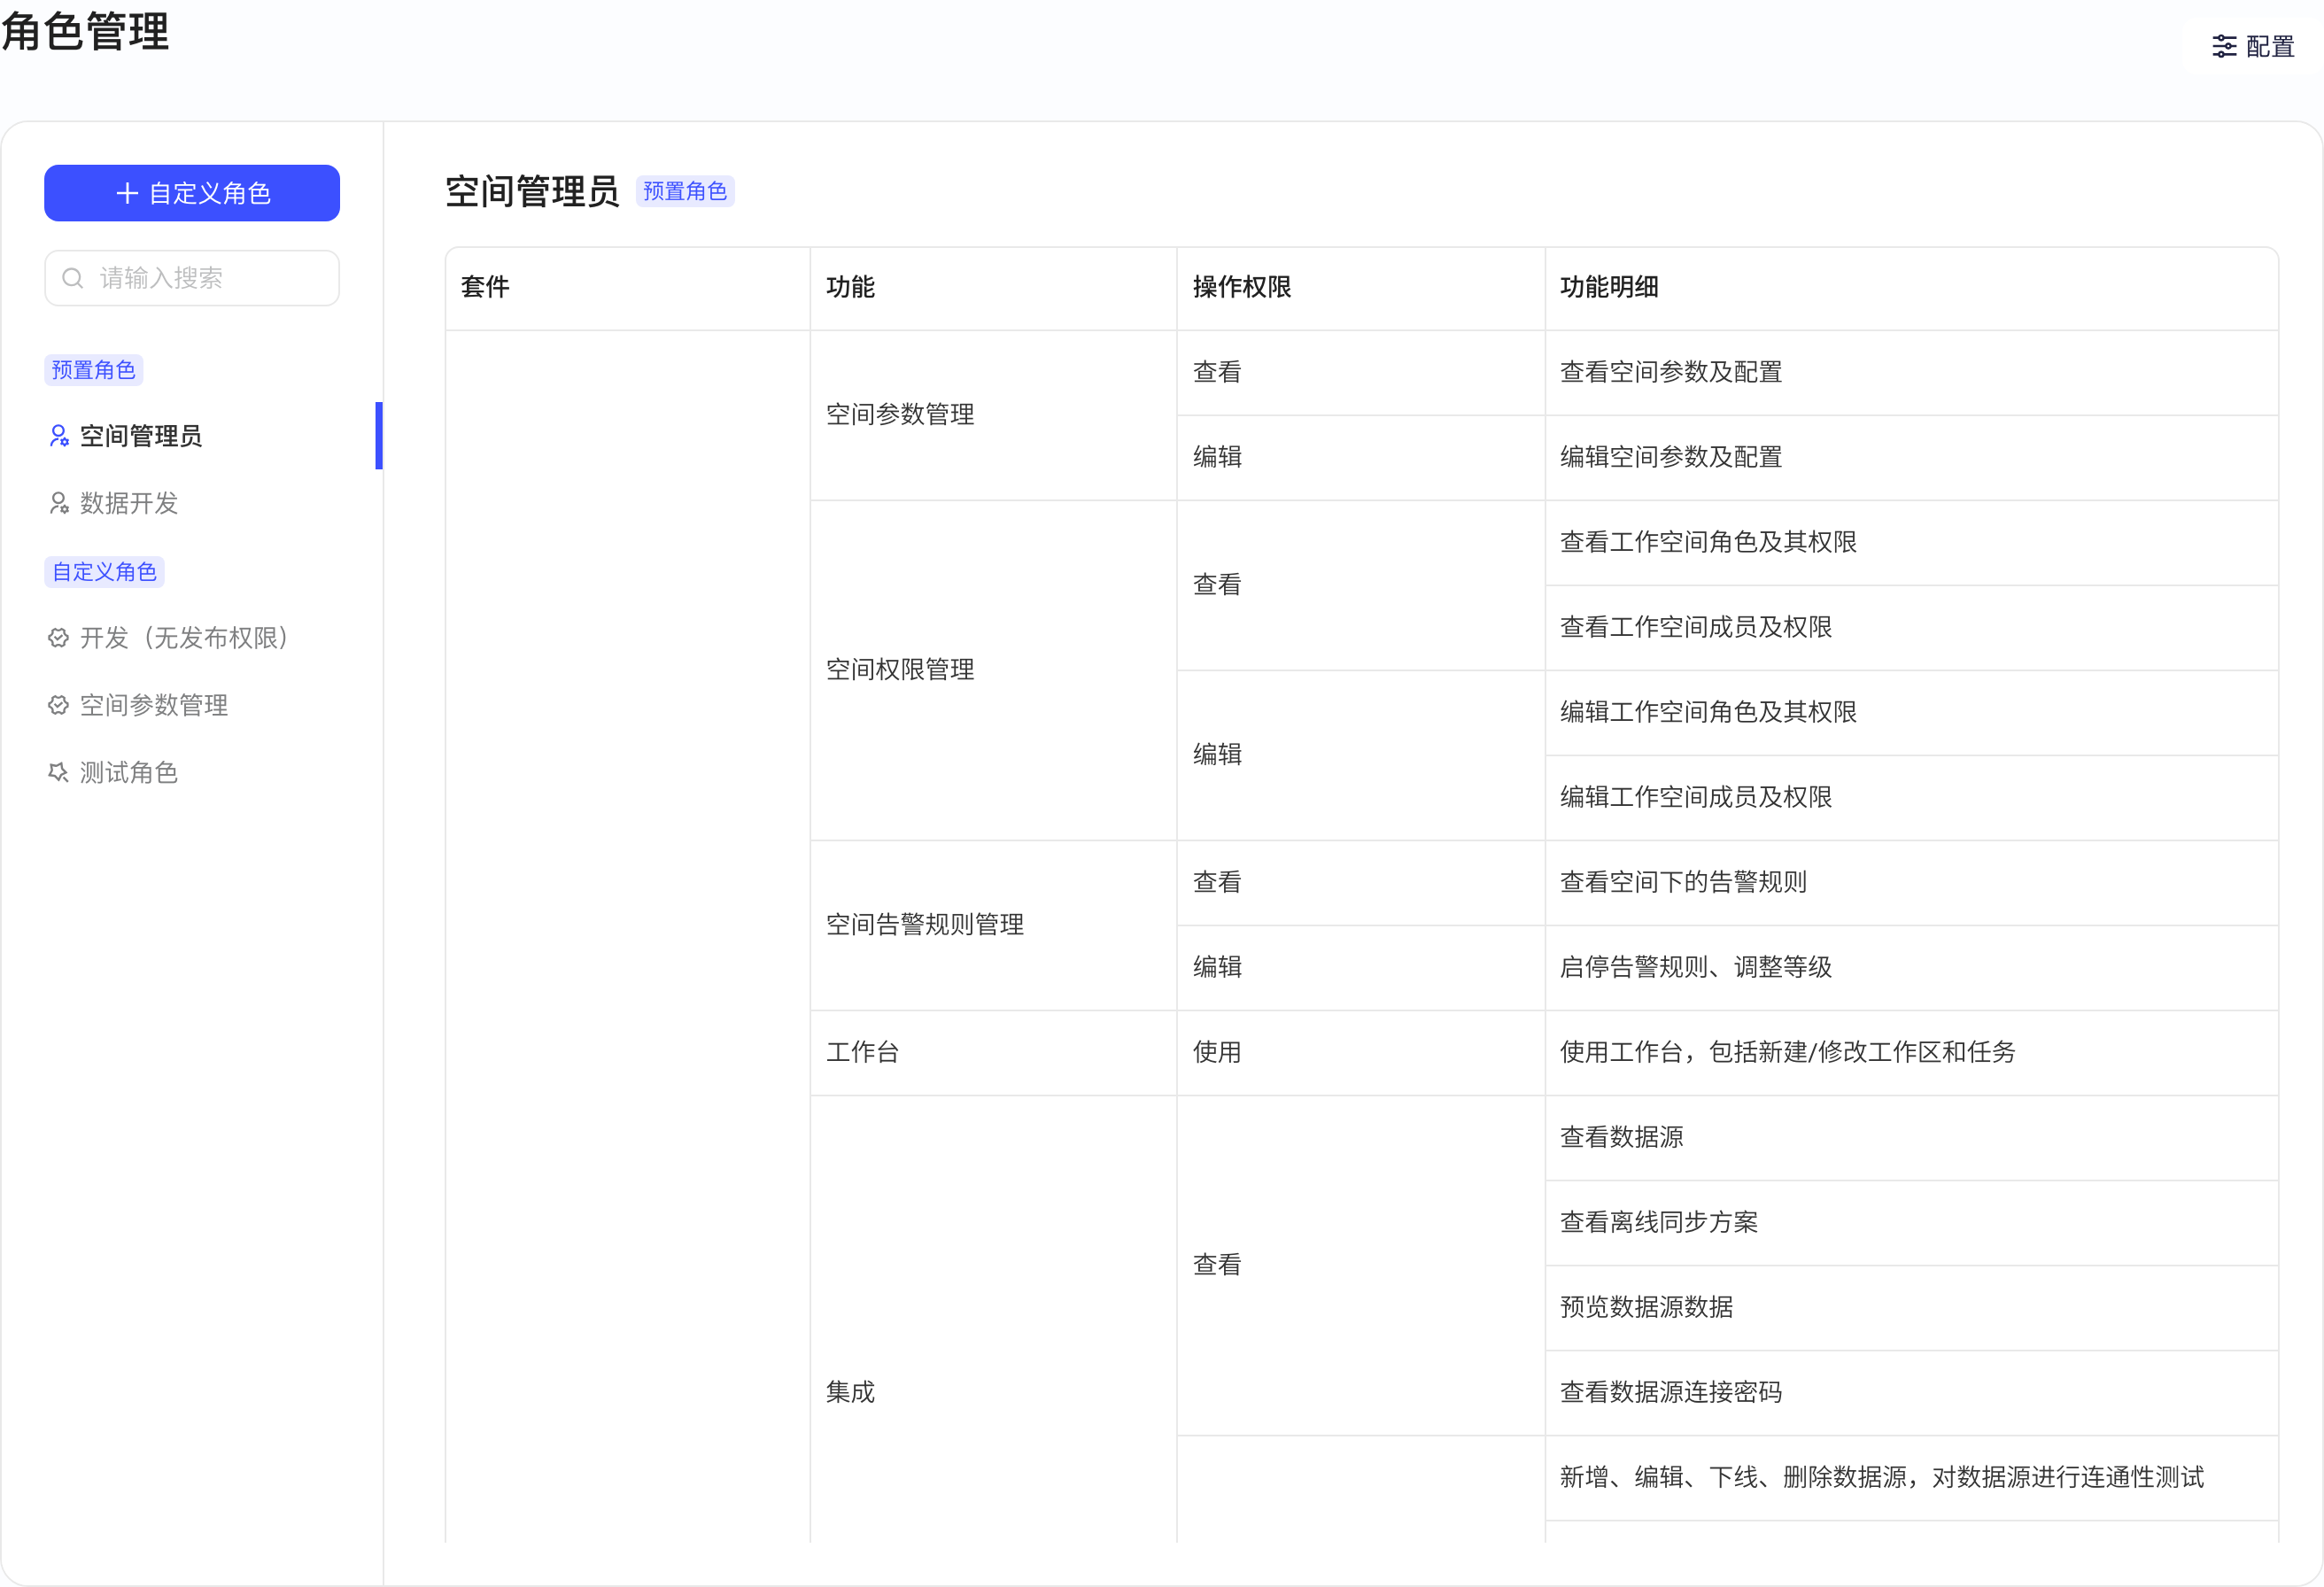Click the user icon beside 空间管理员

click(x=59, y=436)
